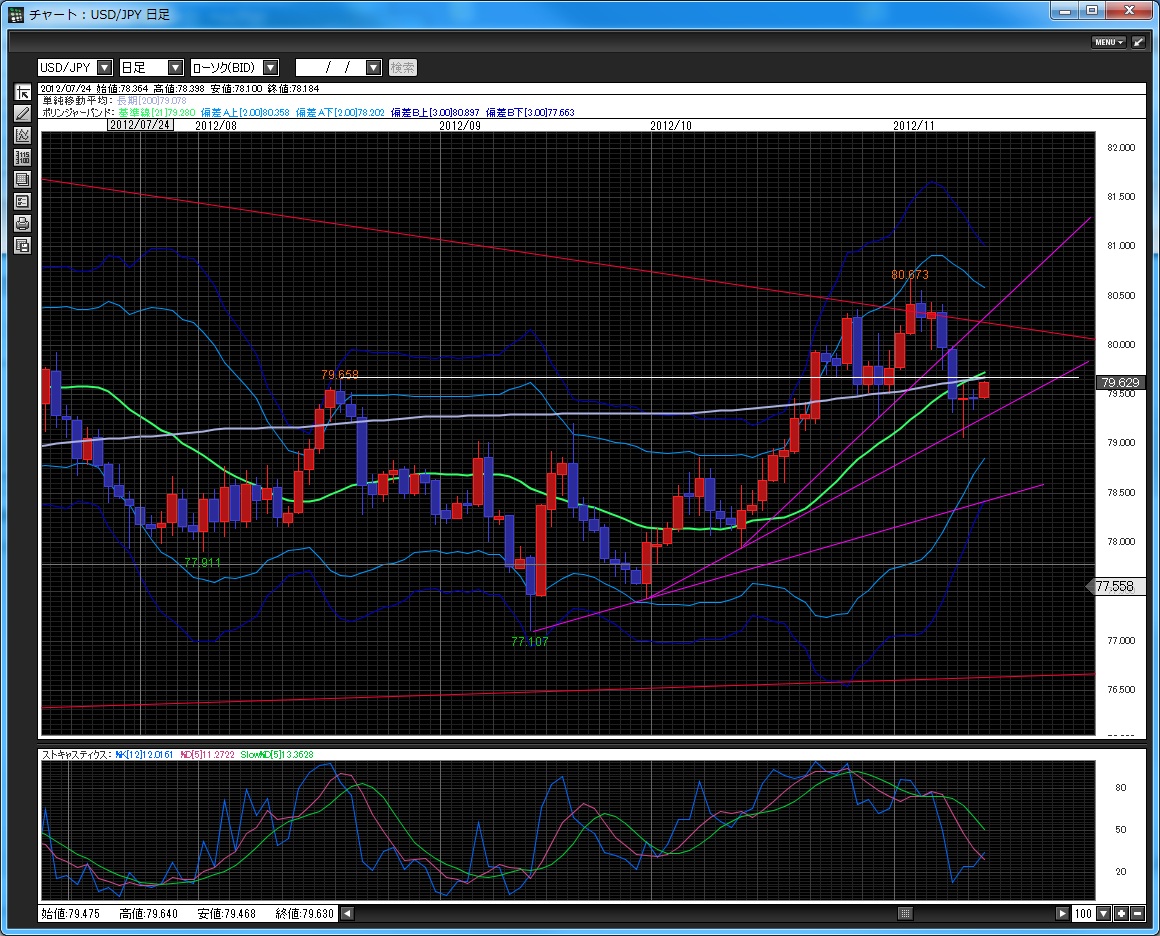The height and width of the screenshot is (936, 1160).
Task: Click the 100 bar count value field
Action: (1084, 914)
